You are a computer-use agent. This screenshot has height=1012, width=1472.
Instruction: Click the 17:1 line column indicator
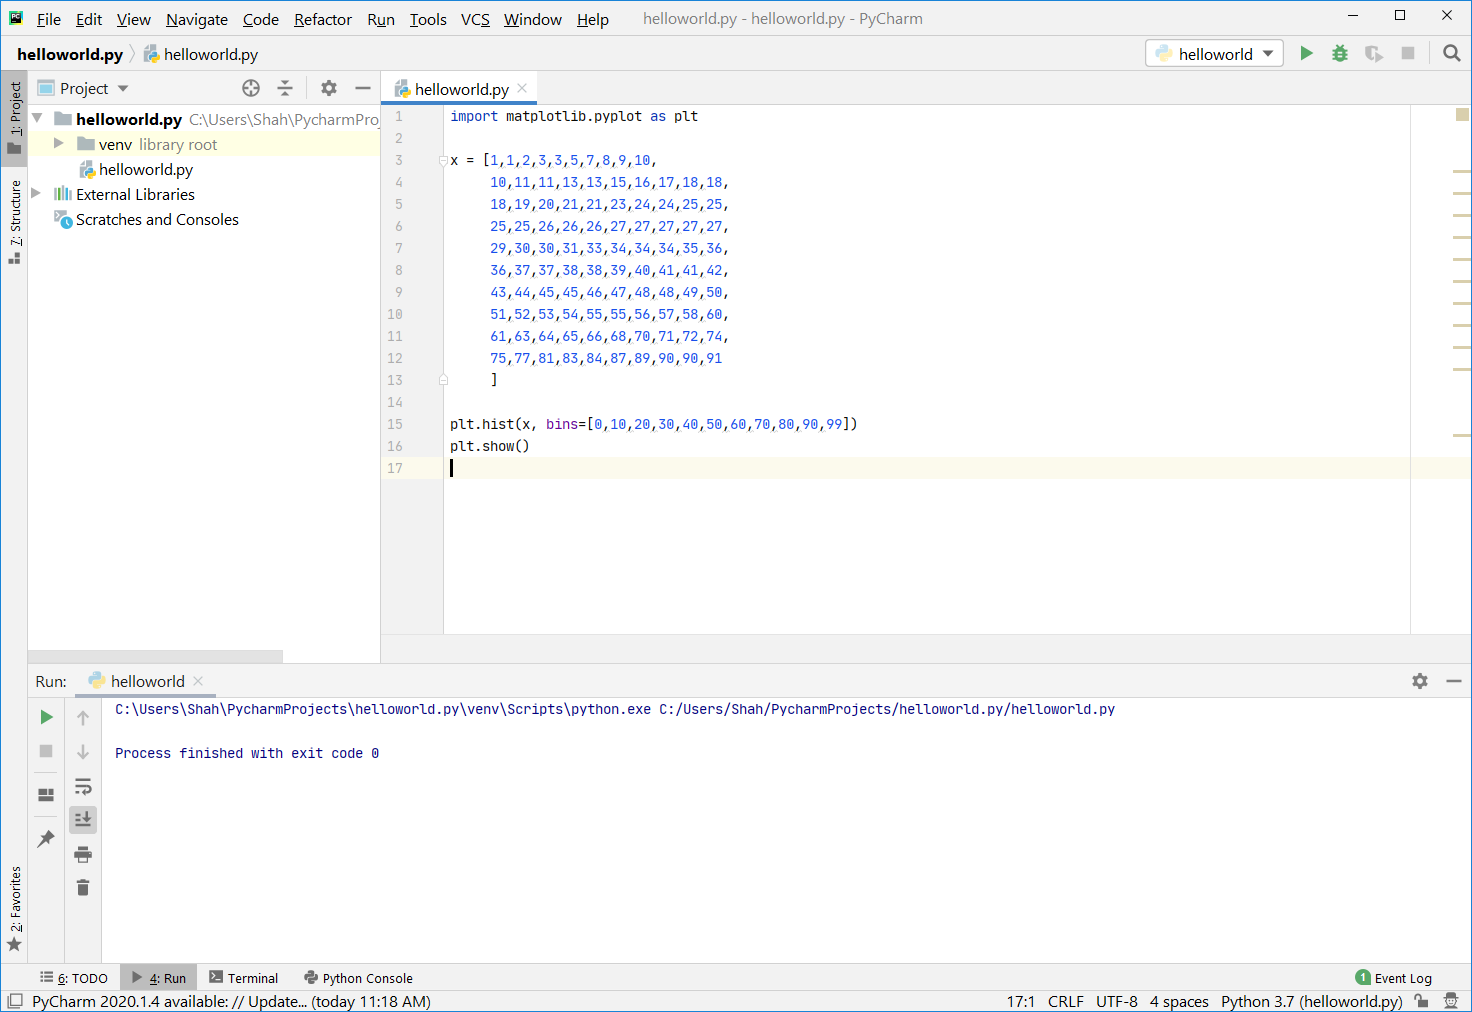click(x=1020, y=1001)
